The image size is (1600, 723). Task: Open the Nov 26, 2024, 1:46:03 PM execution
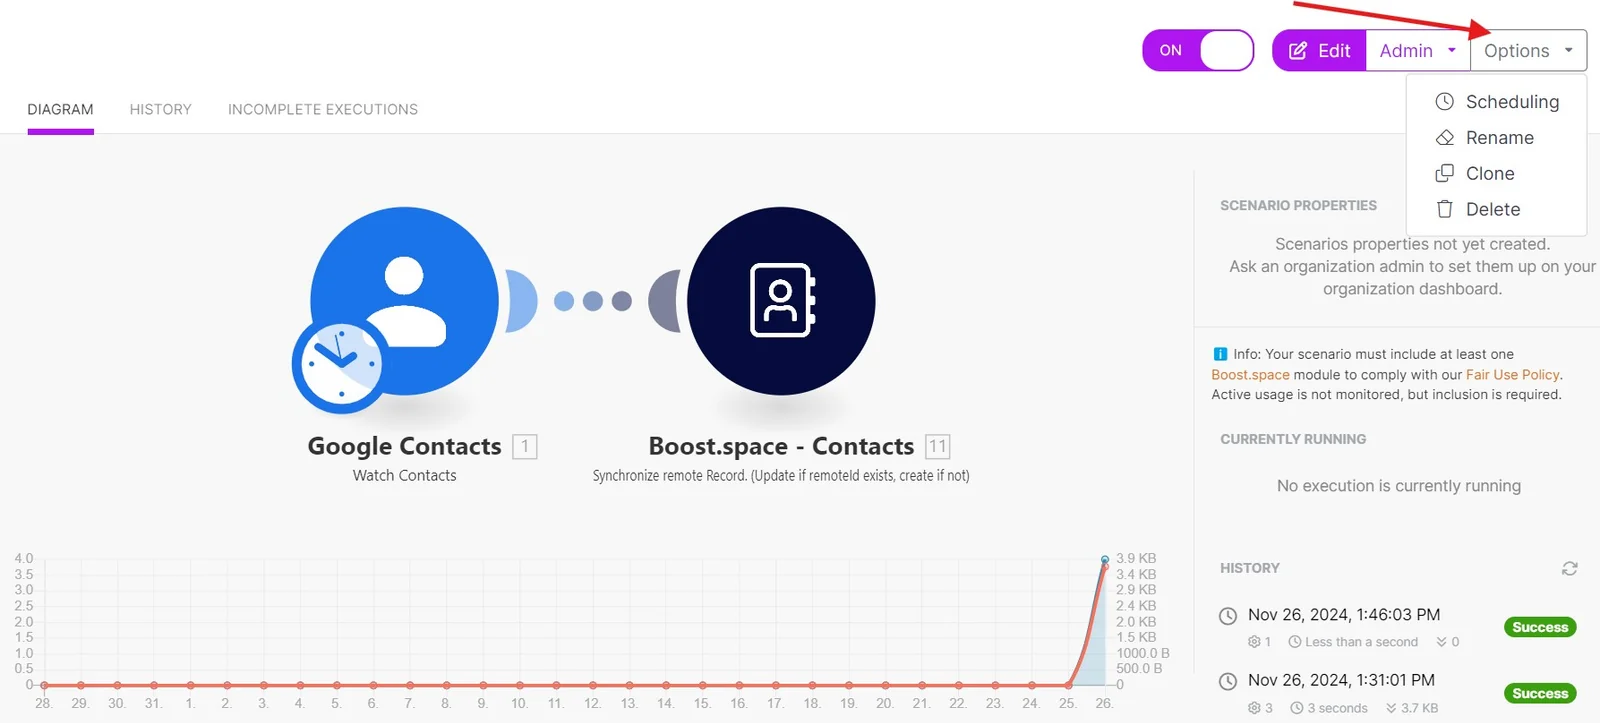(1344, 615)
